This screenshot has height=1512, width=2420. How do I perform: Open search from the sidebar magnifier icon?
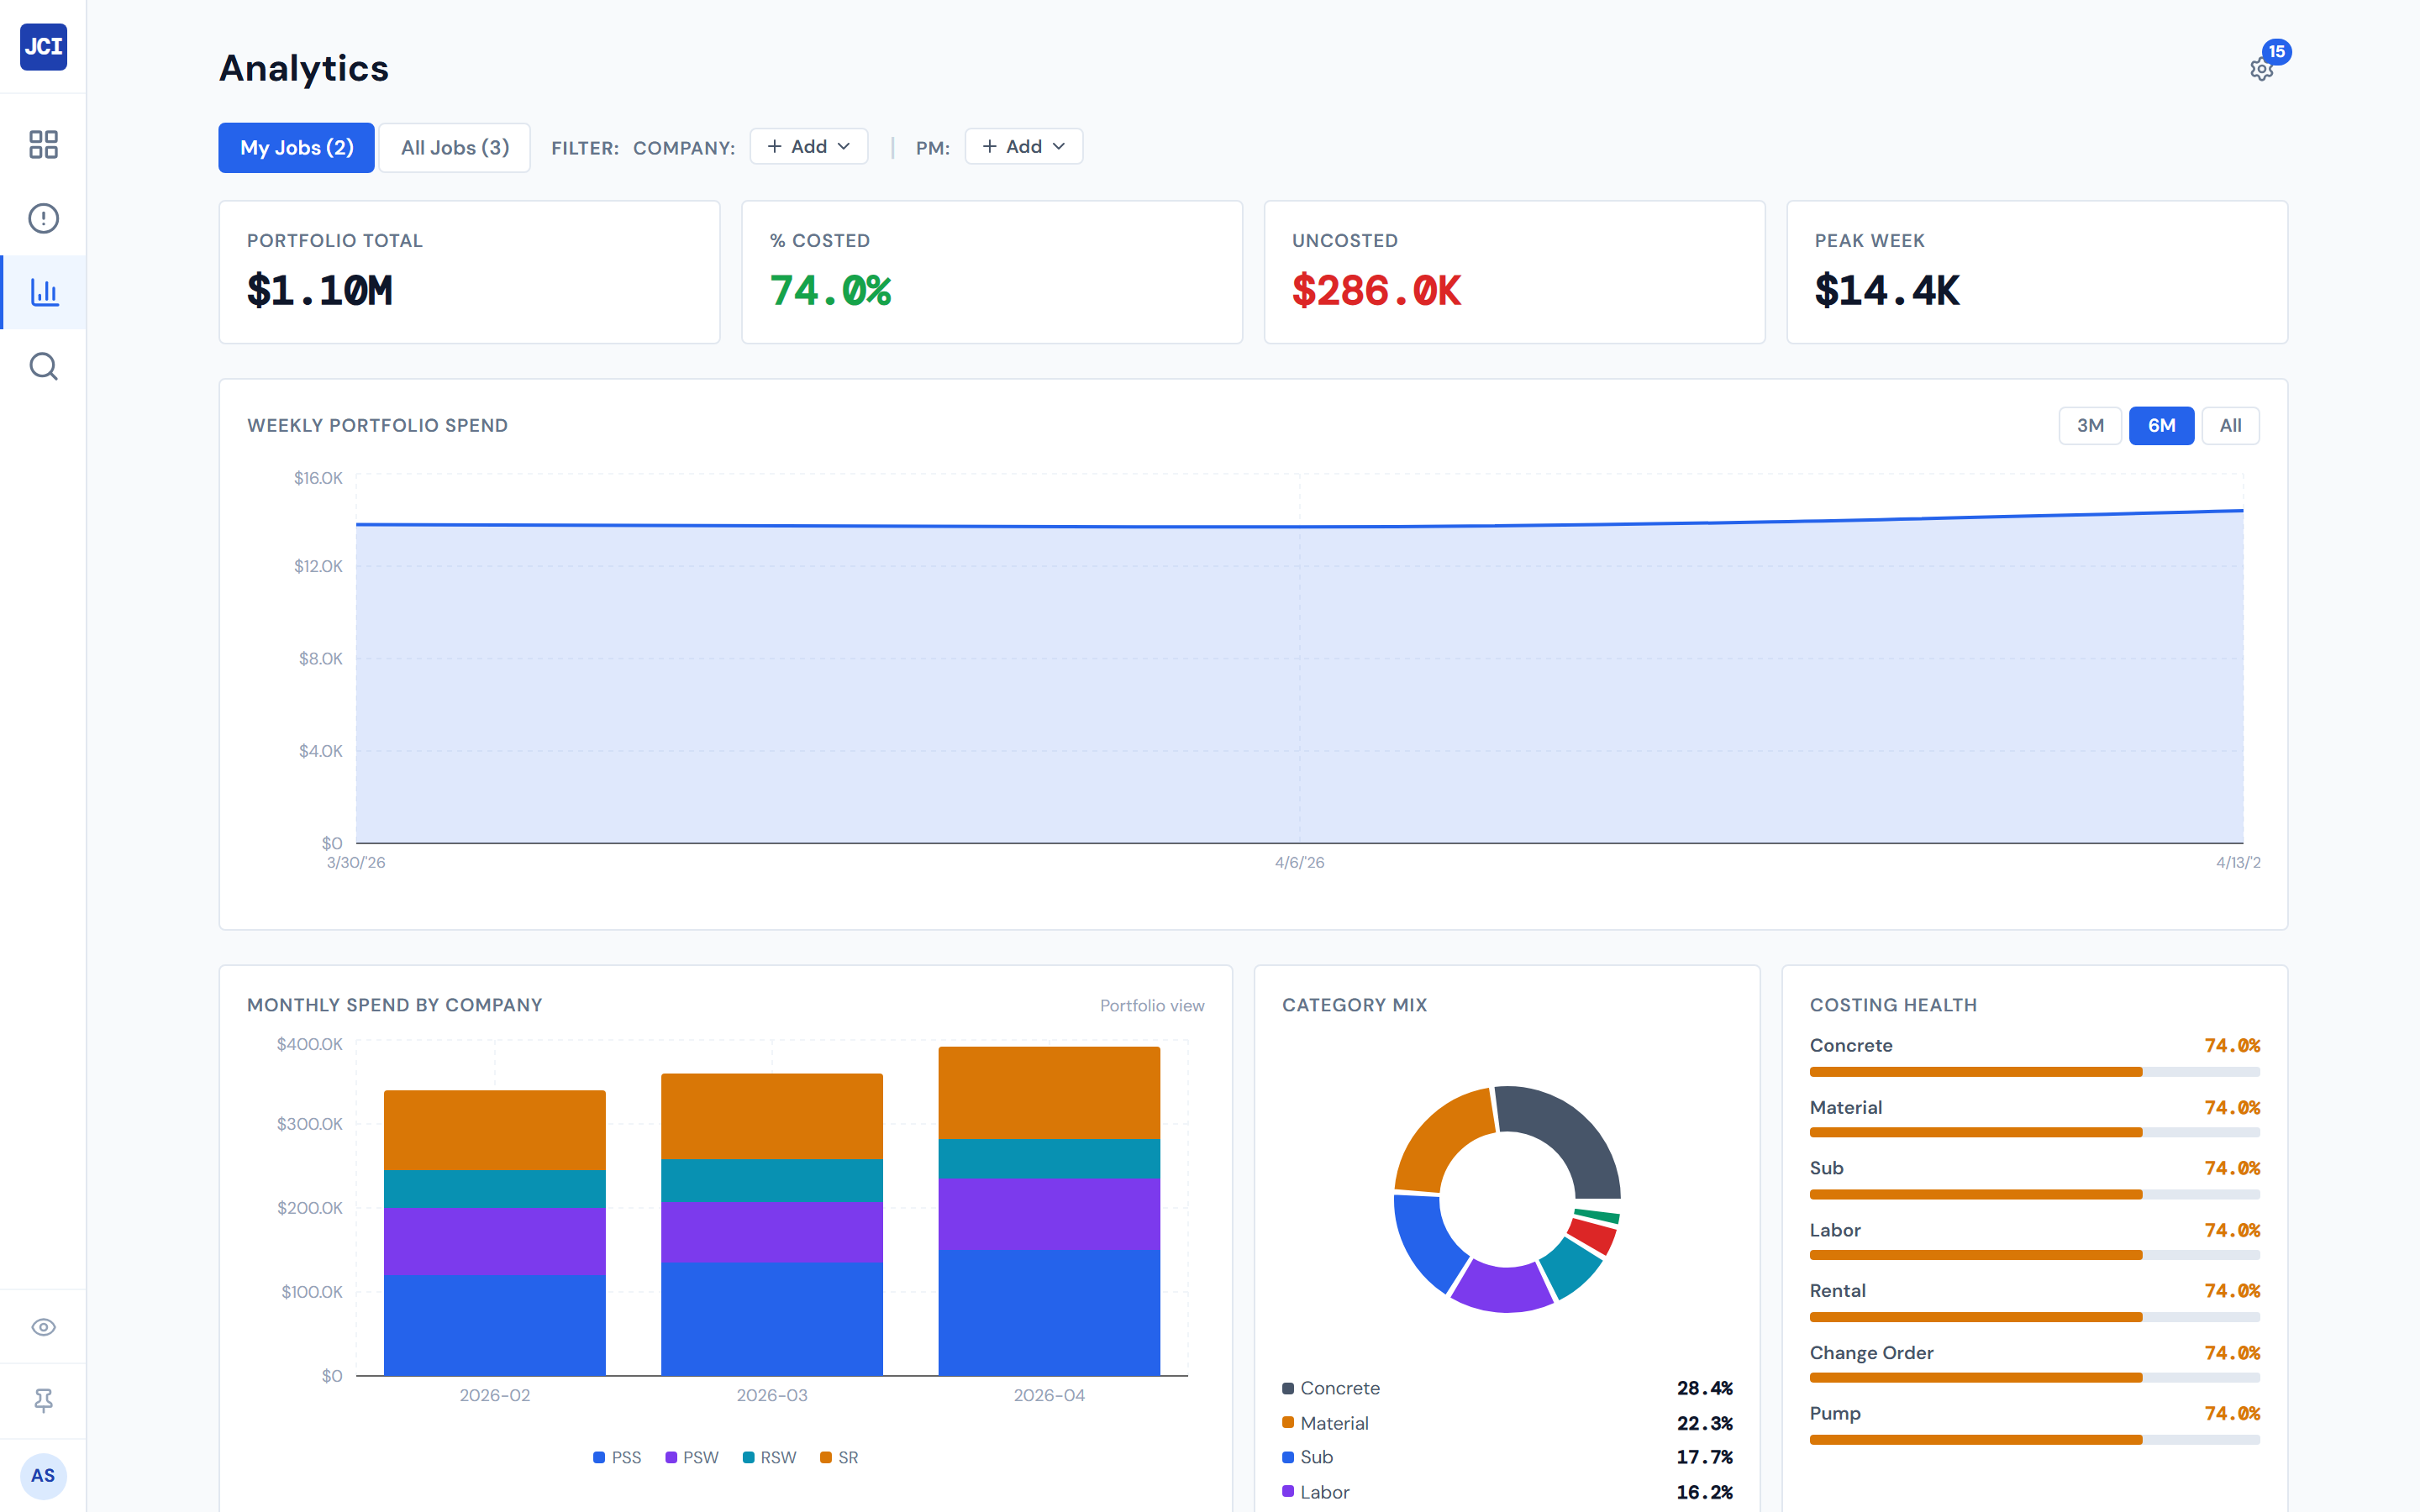pos(43,366)
